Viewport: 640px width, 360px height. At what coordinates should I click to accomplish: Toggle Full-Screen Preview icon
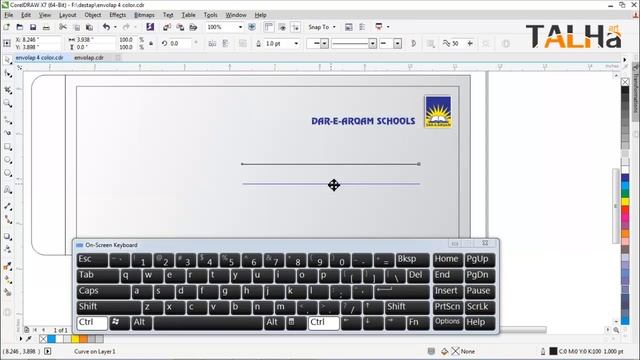pyautogui.click(x=252, y=27)
